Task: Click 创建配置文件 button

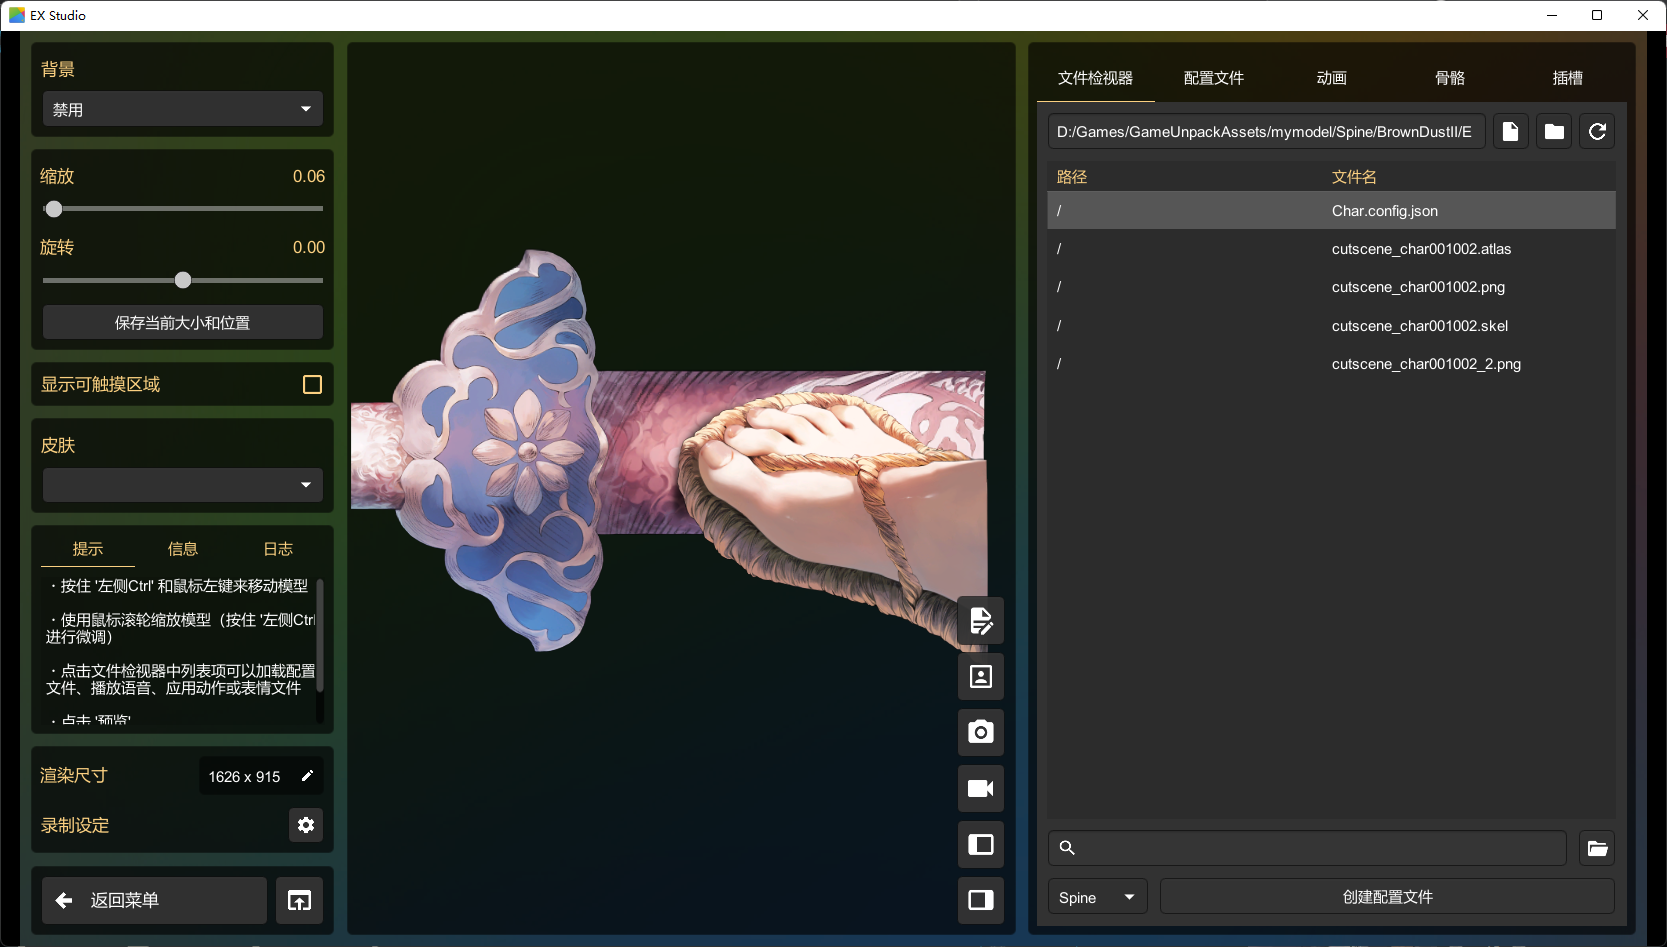Action: (1388, 897)
